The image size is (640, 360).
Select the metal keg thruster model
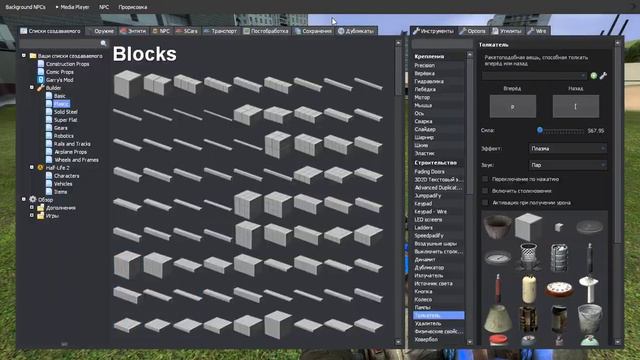click(x=559, y=257)
